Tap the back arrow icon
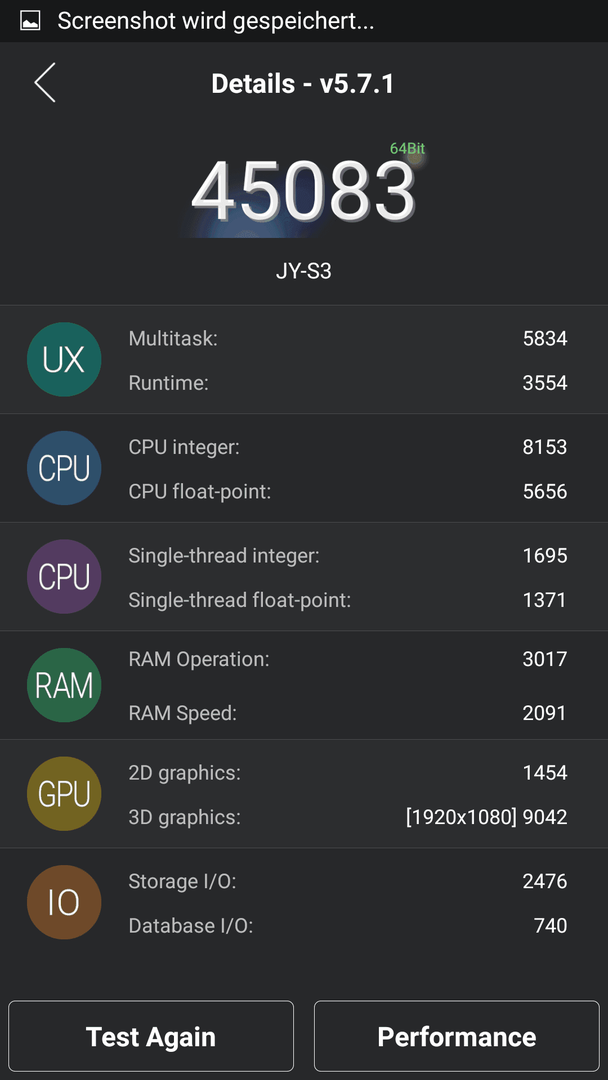The image size is (608, 1080). [45, 83]
